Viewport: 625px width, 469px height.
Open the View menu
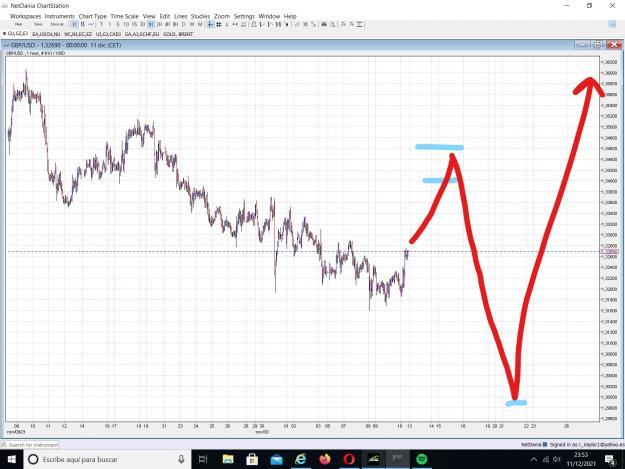[x=149, y=16]
